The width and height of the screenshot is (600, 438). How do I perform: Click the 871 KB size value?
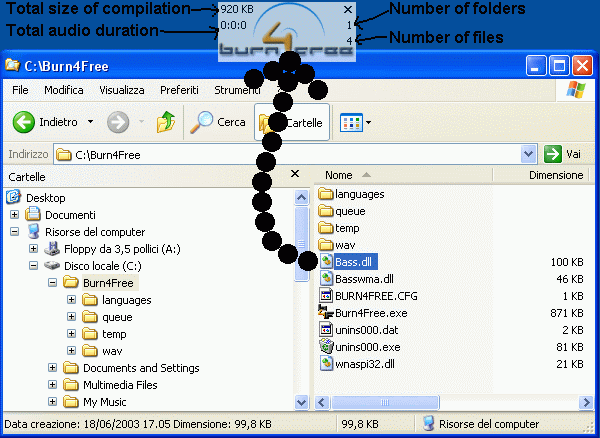click(567, 313)
